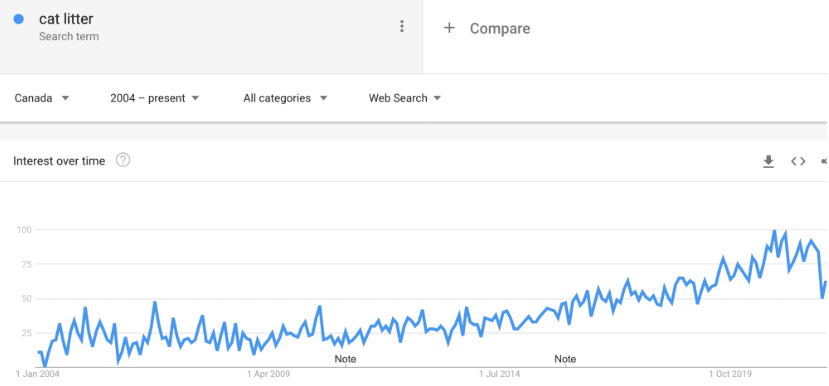
Task: Open the 2004 – present time range dropdown
Action: point(154,98)
